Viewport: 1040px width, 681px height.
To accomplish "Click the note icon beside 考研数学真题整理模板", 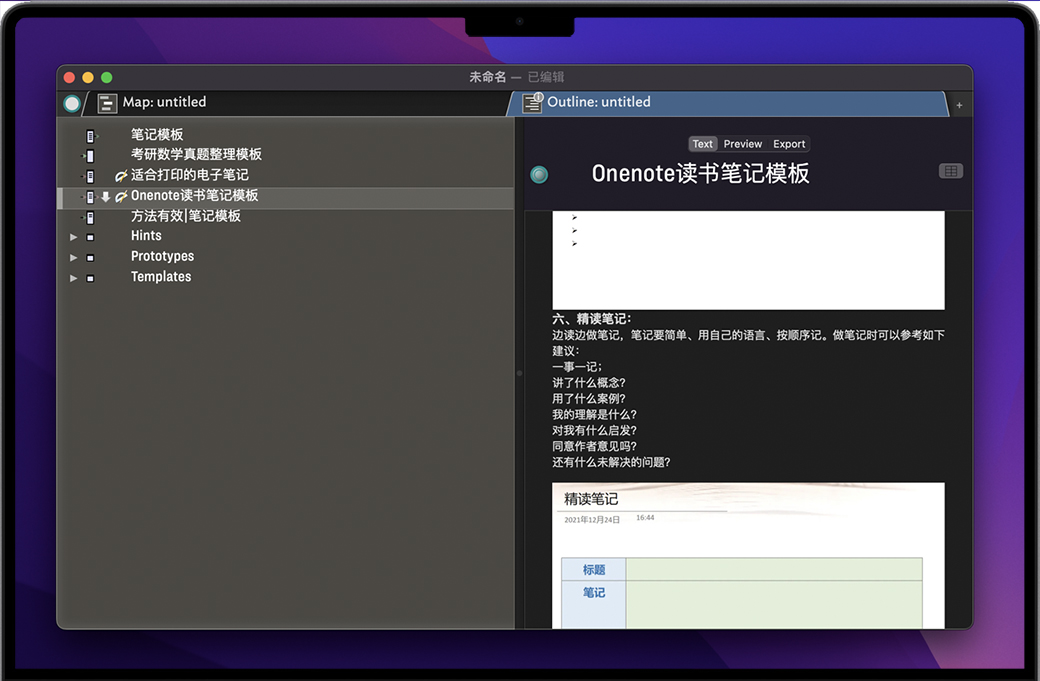I will (x=90, y=155).
